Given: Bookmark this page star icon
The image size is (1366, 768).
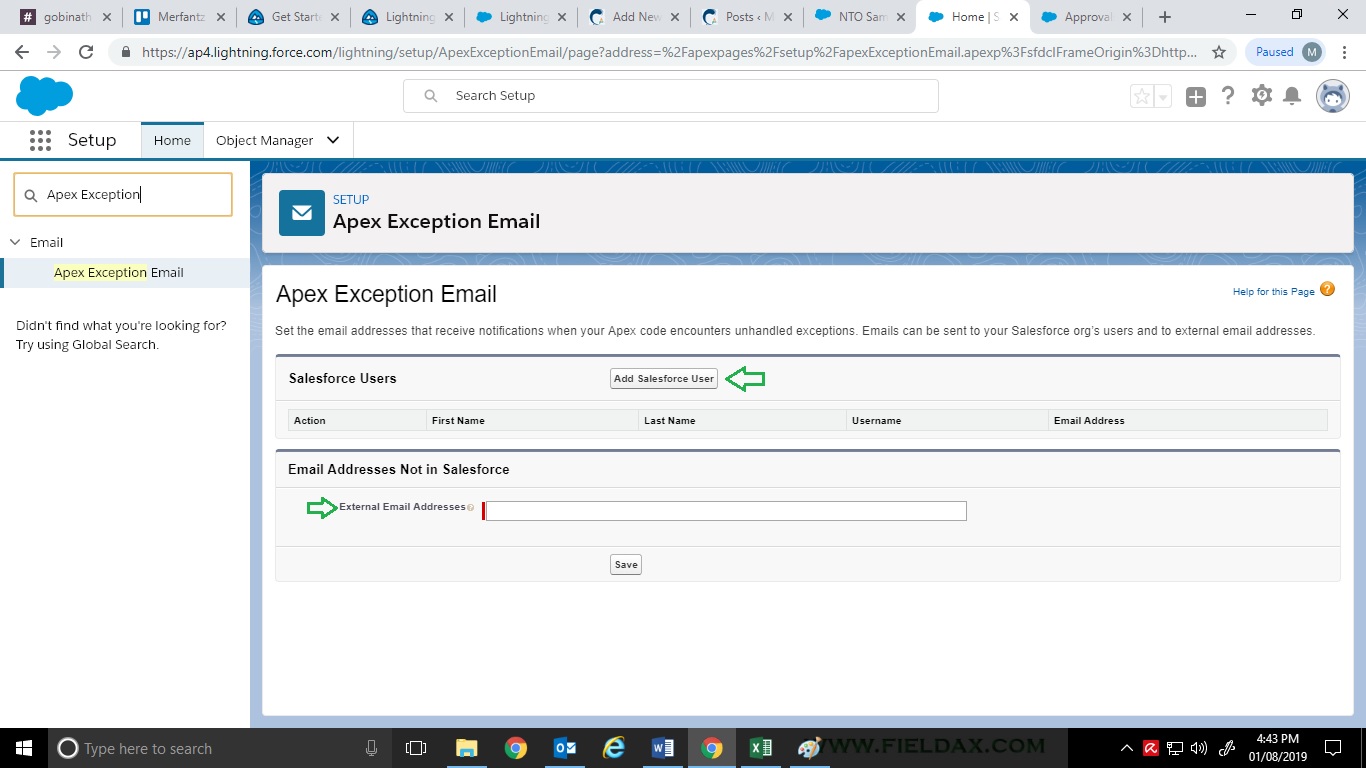Looking at the screenshot, I should (1219, 52).
